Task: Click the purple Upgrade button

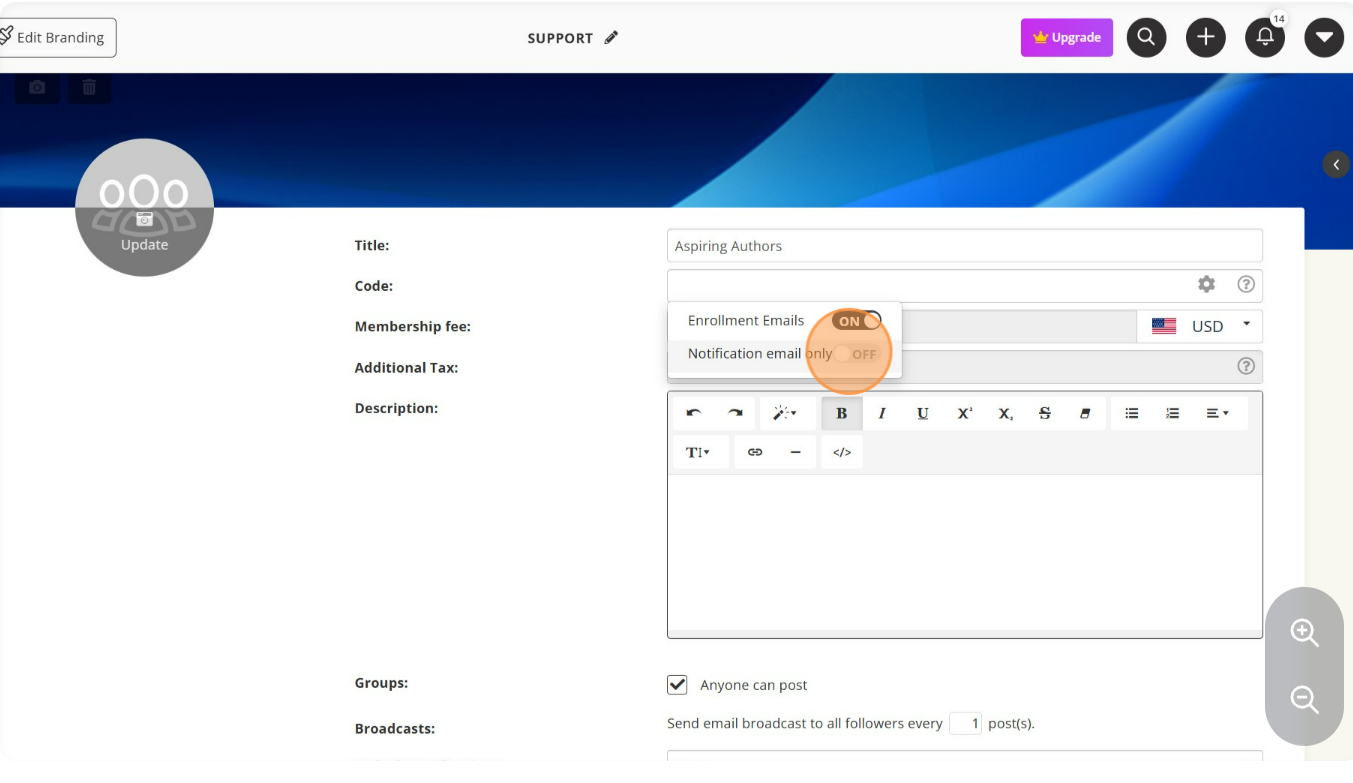Action: click(1067, 38)
